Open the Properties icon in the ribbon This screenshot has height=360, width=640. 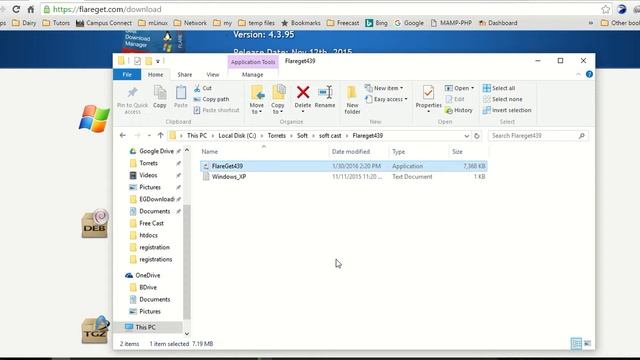click(428, 92)
